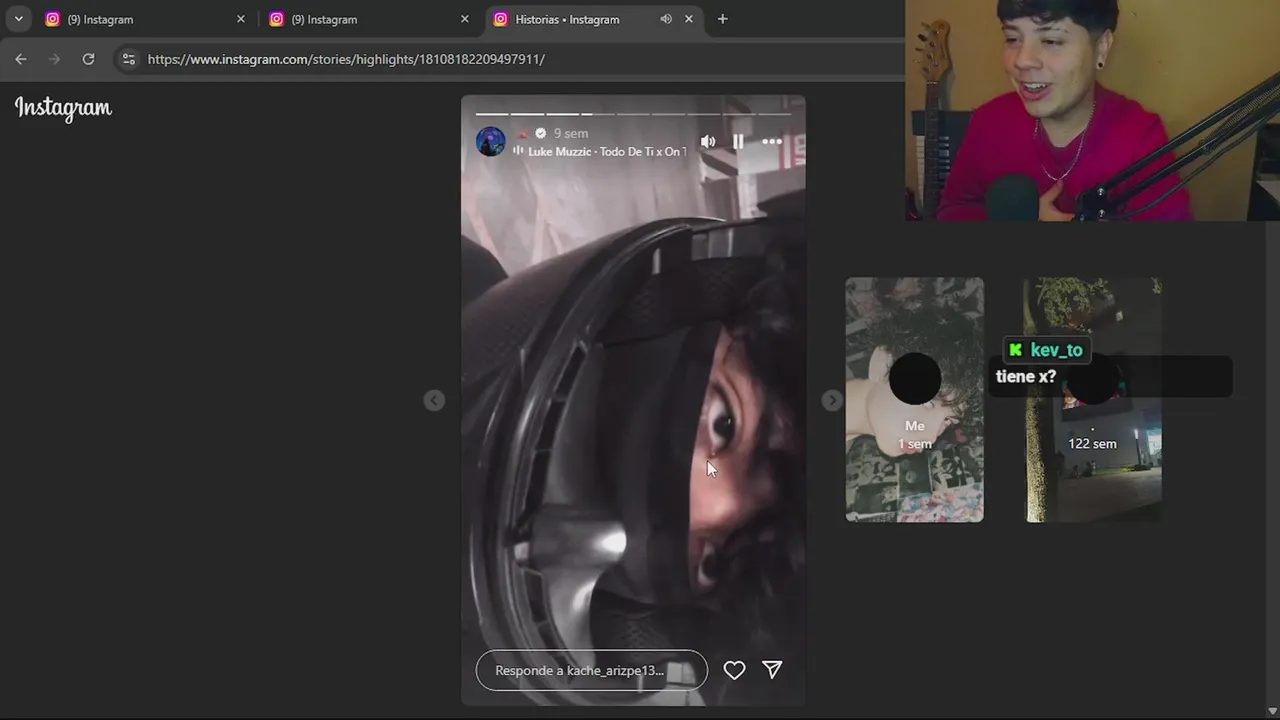The width and height of the screenshot is (1280, 720).
Task: Switch to the second Instagram browser tab
Action: click(367, 19)
